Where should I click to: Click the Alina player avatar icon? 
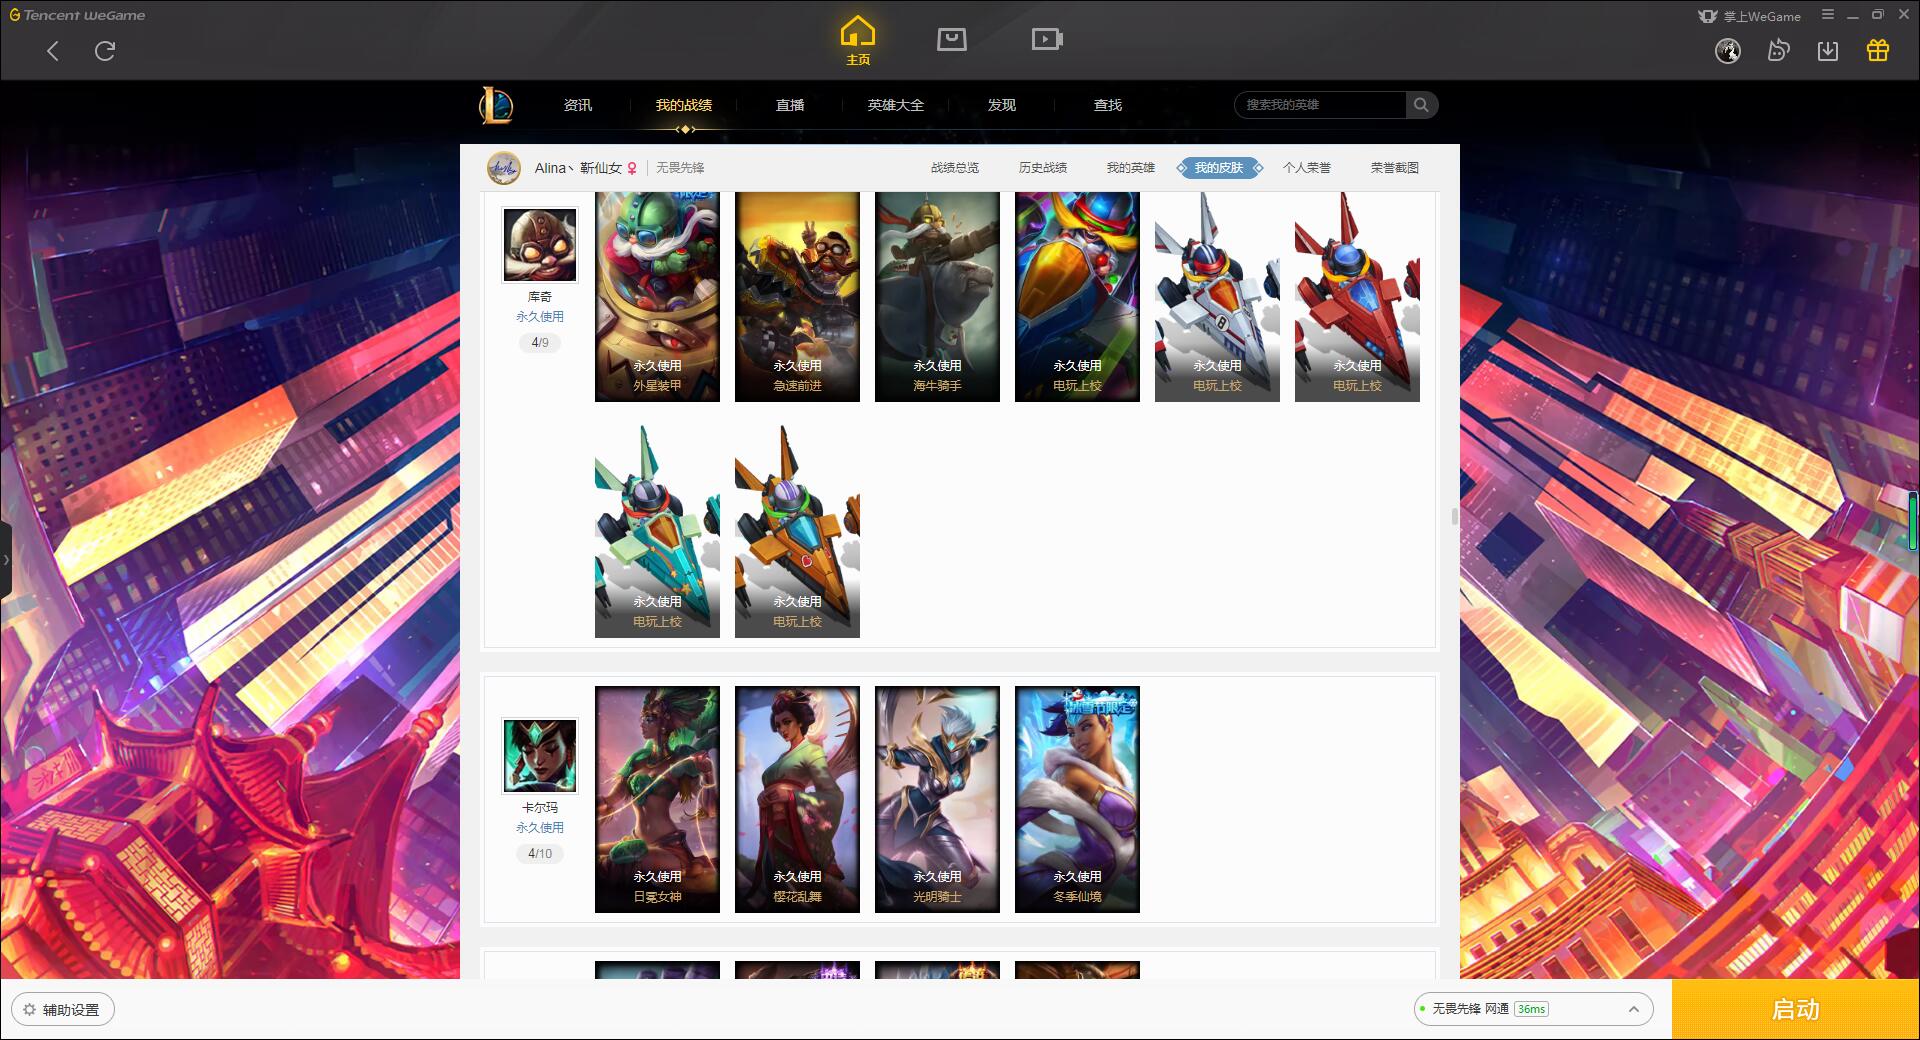pyautogui.click(x=504, y=168)
